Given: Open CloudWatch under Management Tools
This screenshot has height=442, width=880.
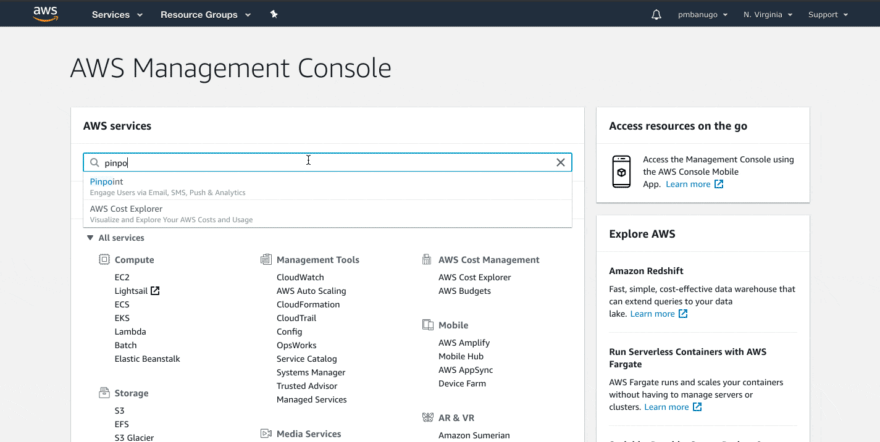Looking at the screenshot, I should pos(300,278).
